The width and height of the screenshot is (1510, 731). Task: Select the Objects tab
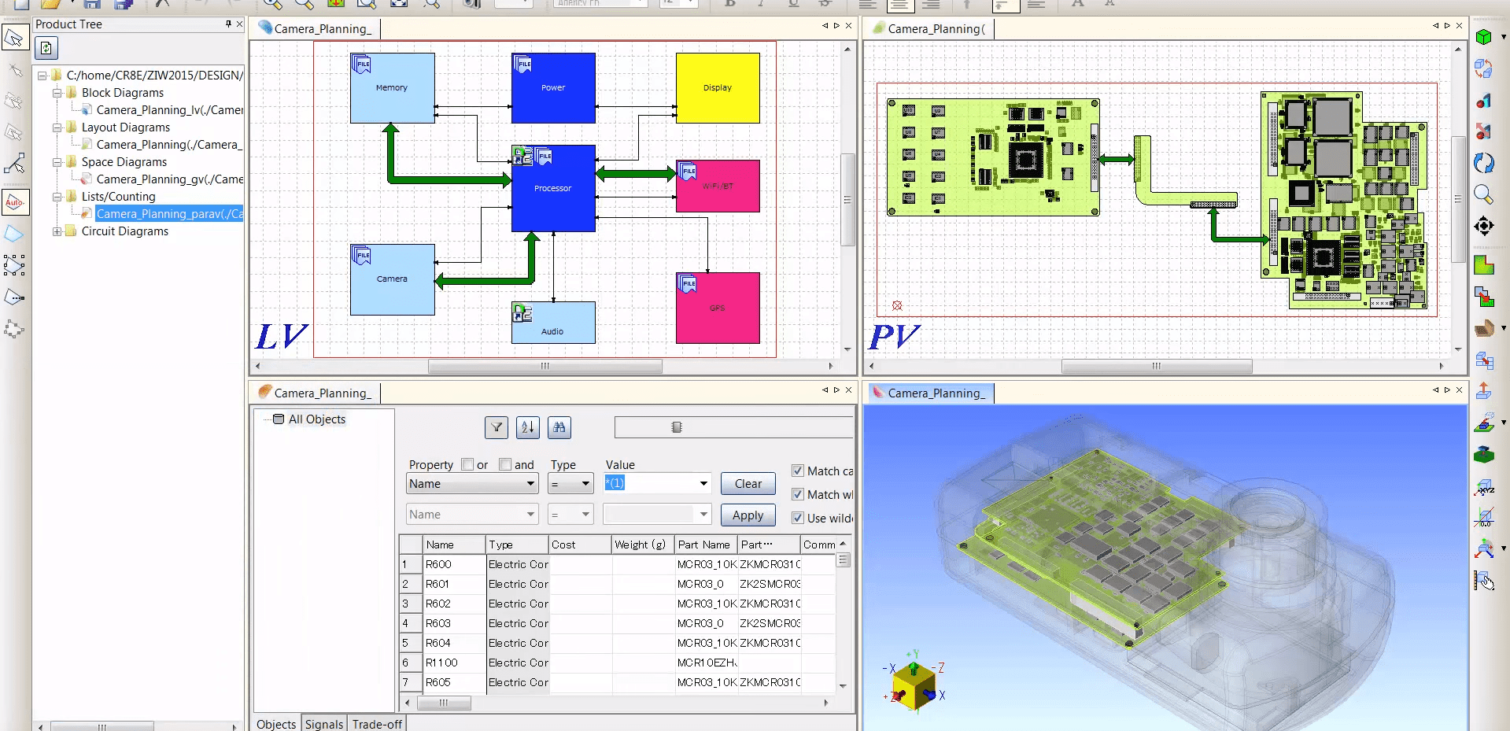[x=276, y=724]
